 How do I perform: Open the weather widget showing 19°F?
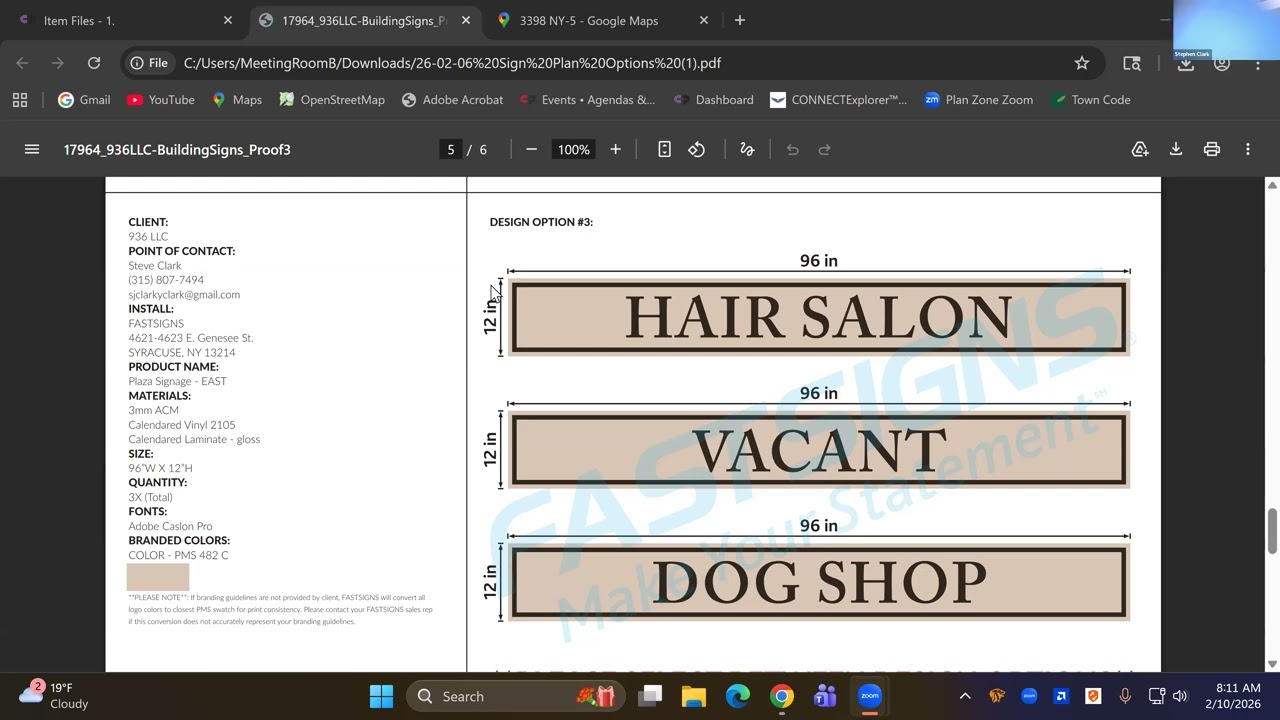55,696
